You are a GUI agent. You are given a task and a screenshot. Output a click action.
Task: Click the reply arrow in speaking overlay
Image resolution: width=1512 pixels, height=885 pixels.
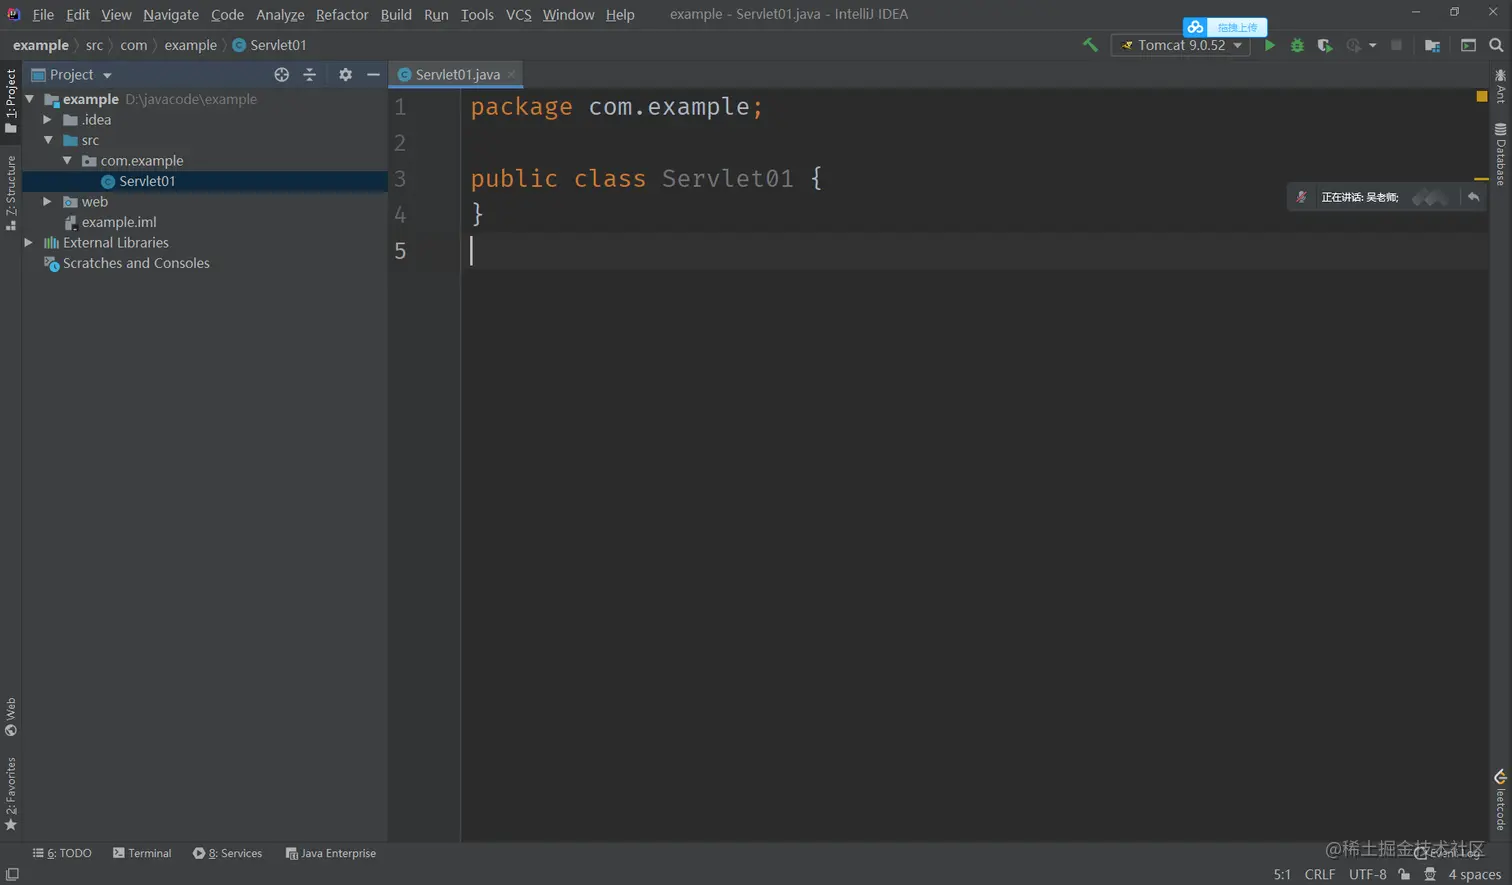(1473, 197)
